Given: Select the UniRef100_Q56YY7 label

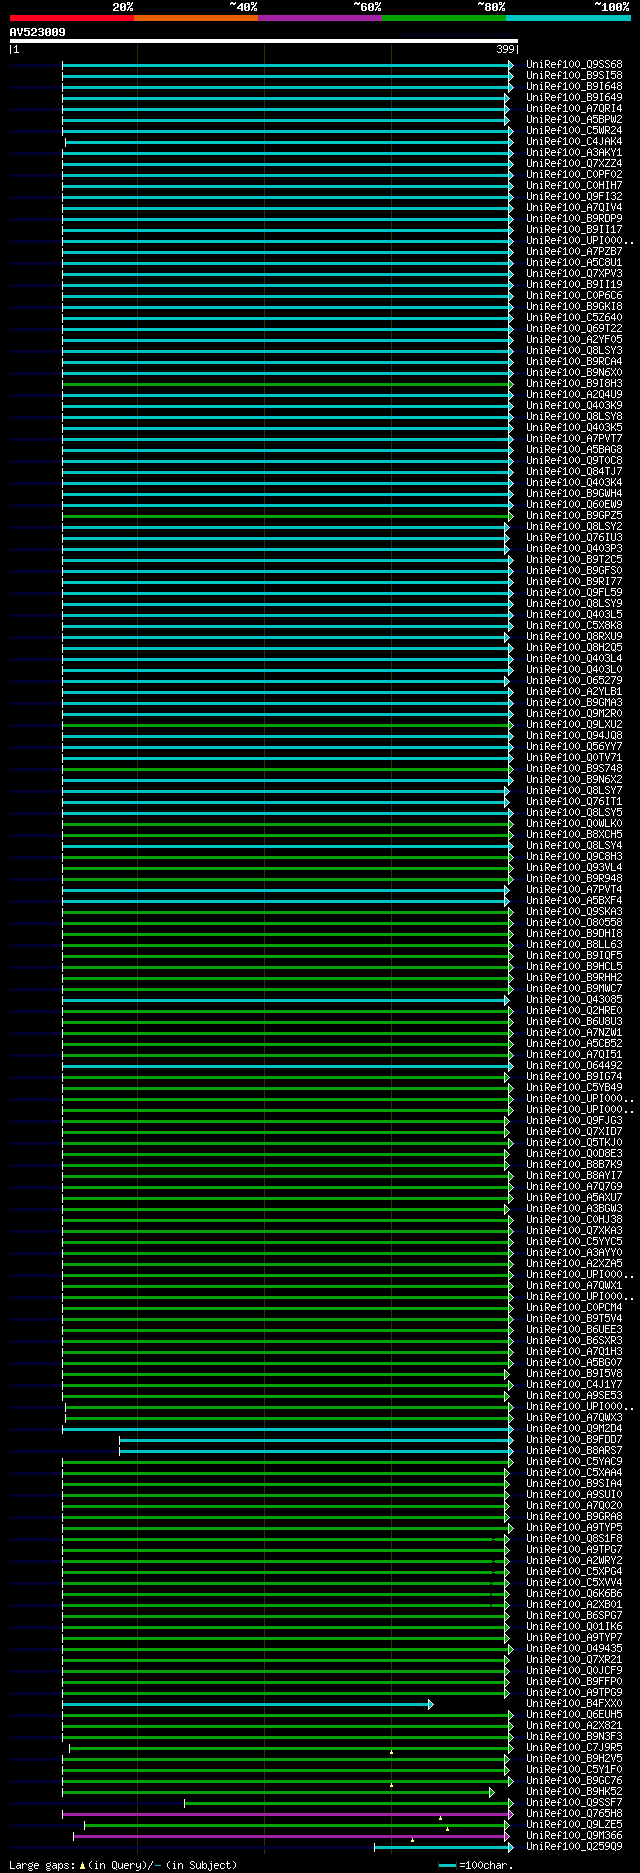Looking at the screenshot, I should [574, 747].
